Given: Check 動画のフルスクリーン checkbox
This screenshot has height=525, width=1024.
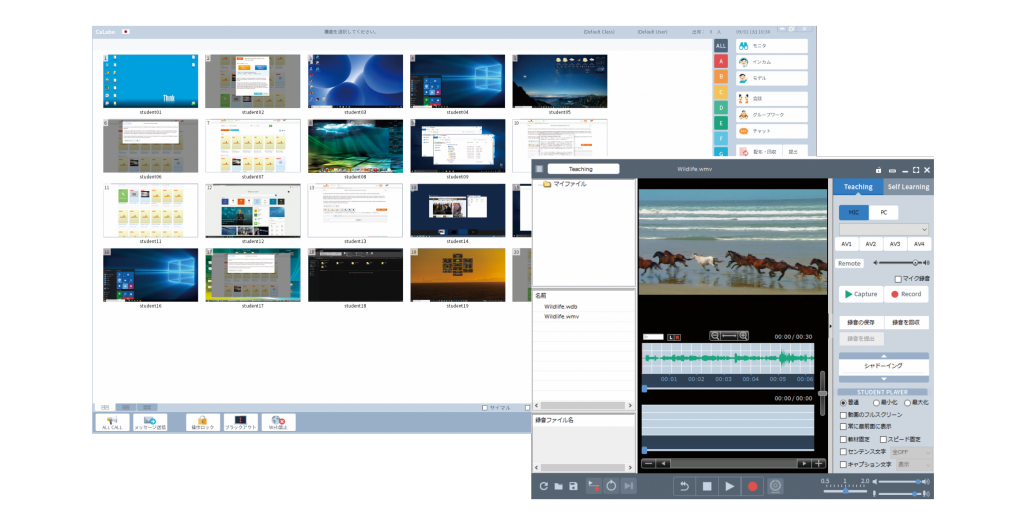Looking at the screenshot, I should point(843,415).
